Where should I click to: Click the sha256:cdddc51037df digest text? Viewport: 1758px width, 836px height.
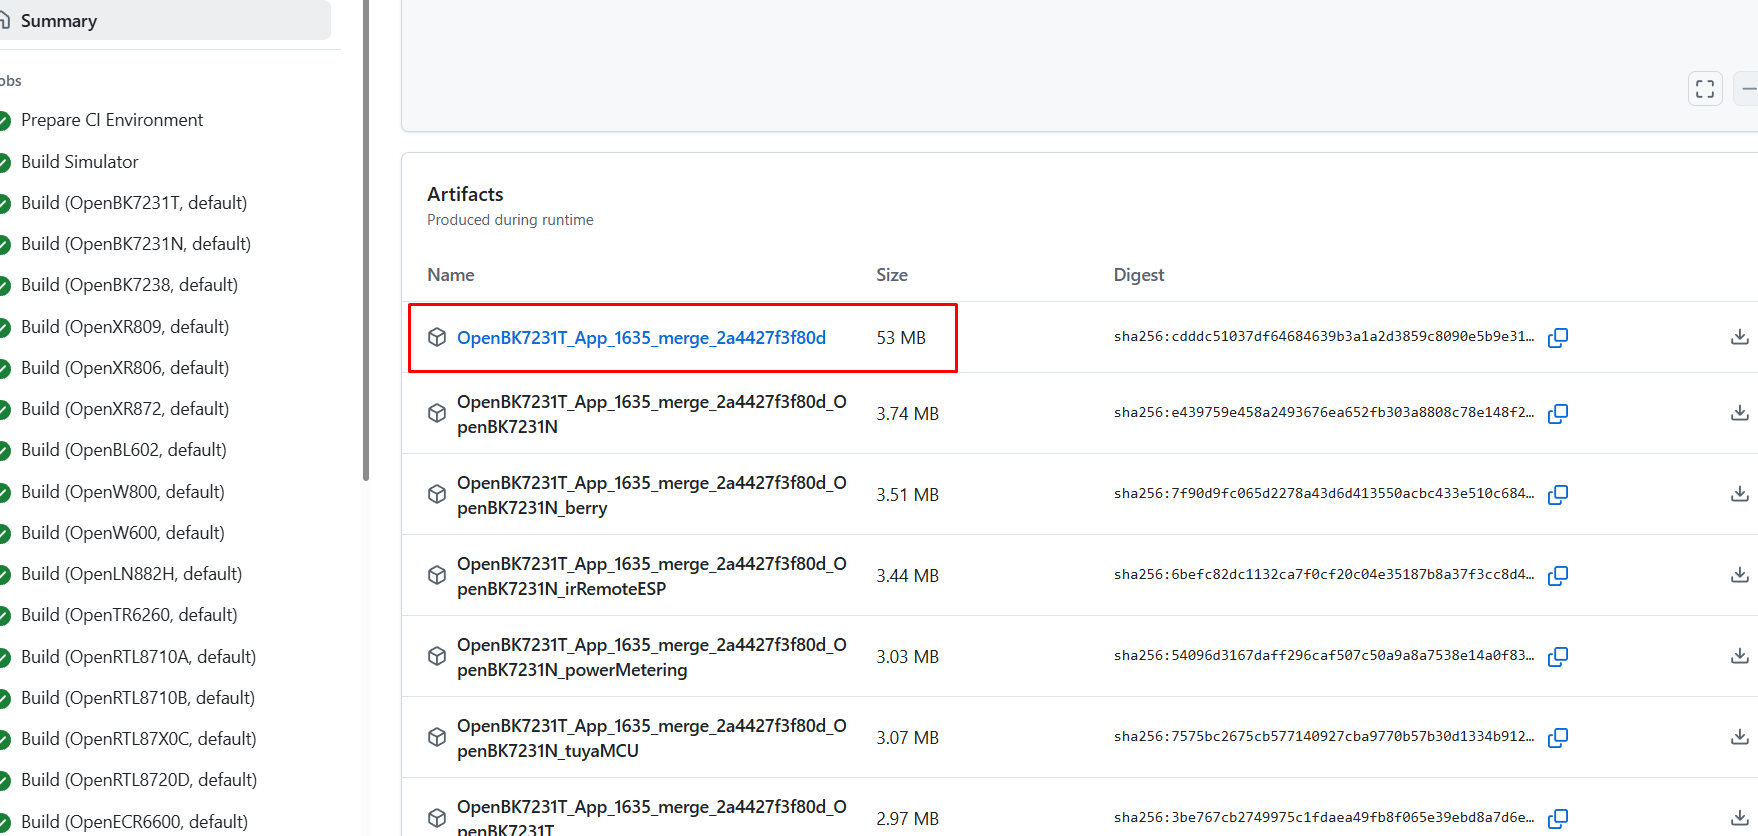click(1324, 337)
